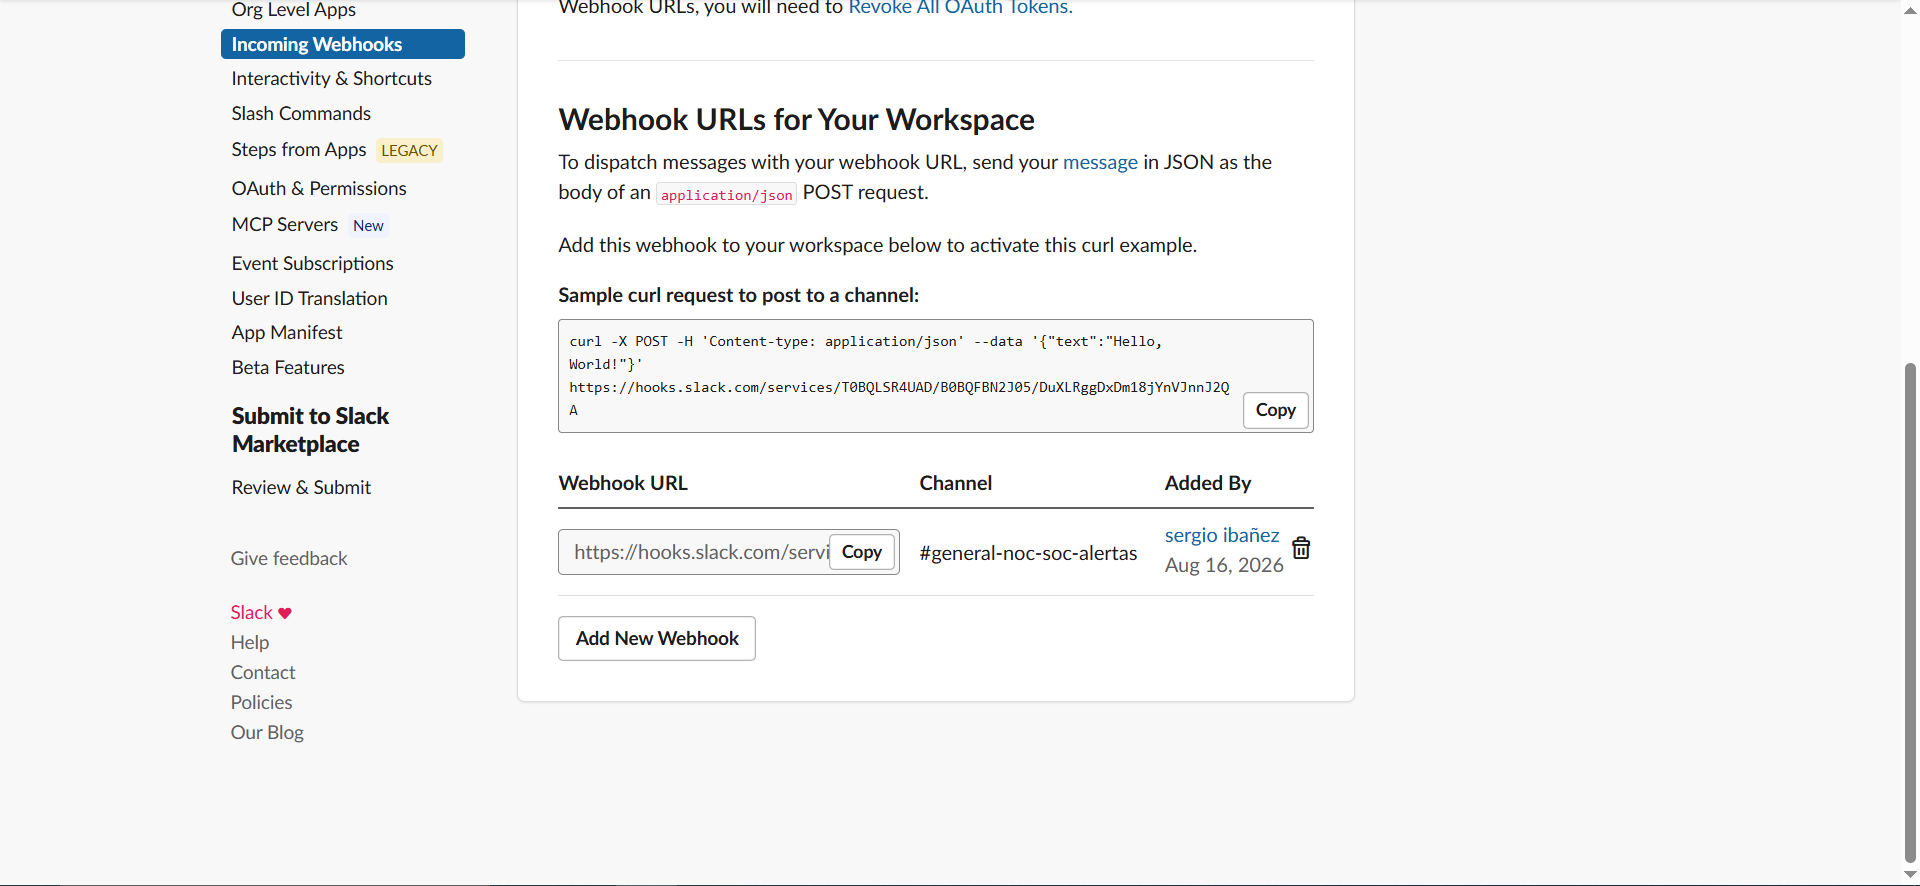Copy the sample curl request
Image resolution: width=1920 pixels, height=886 pixels.
(x=1275, y=410)
